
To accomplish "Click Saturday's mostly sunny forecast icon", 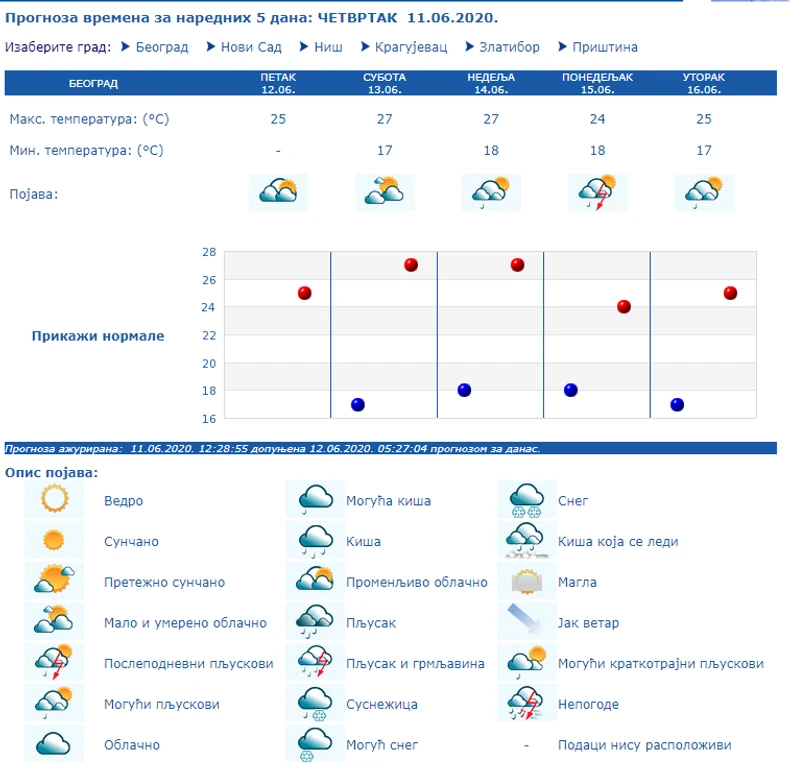I will (x=384, y=191).
